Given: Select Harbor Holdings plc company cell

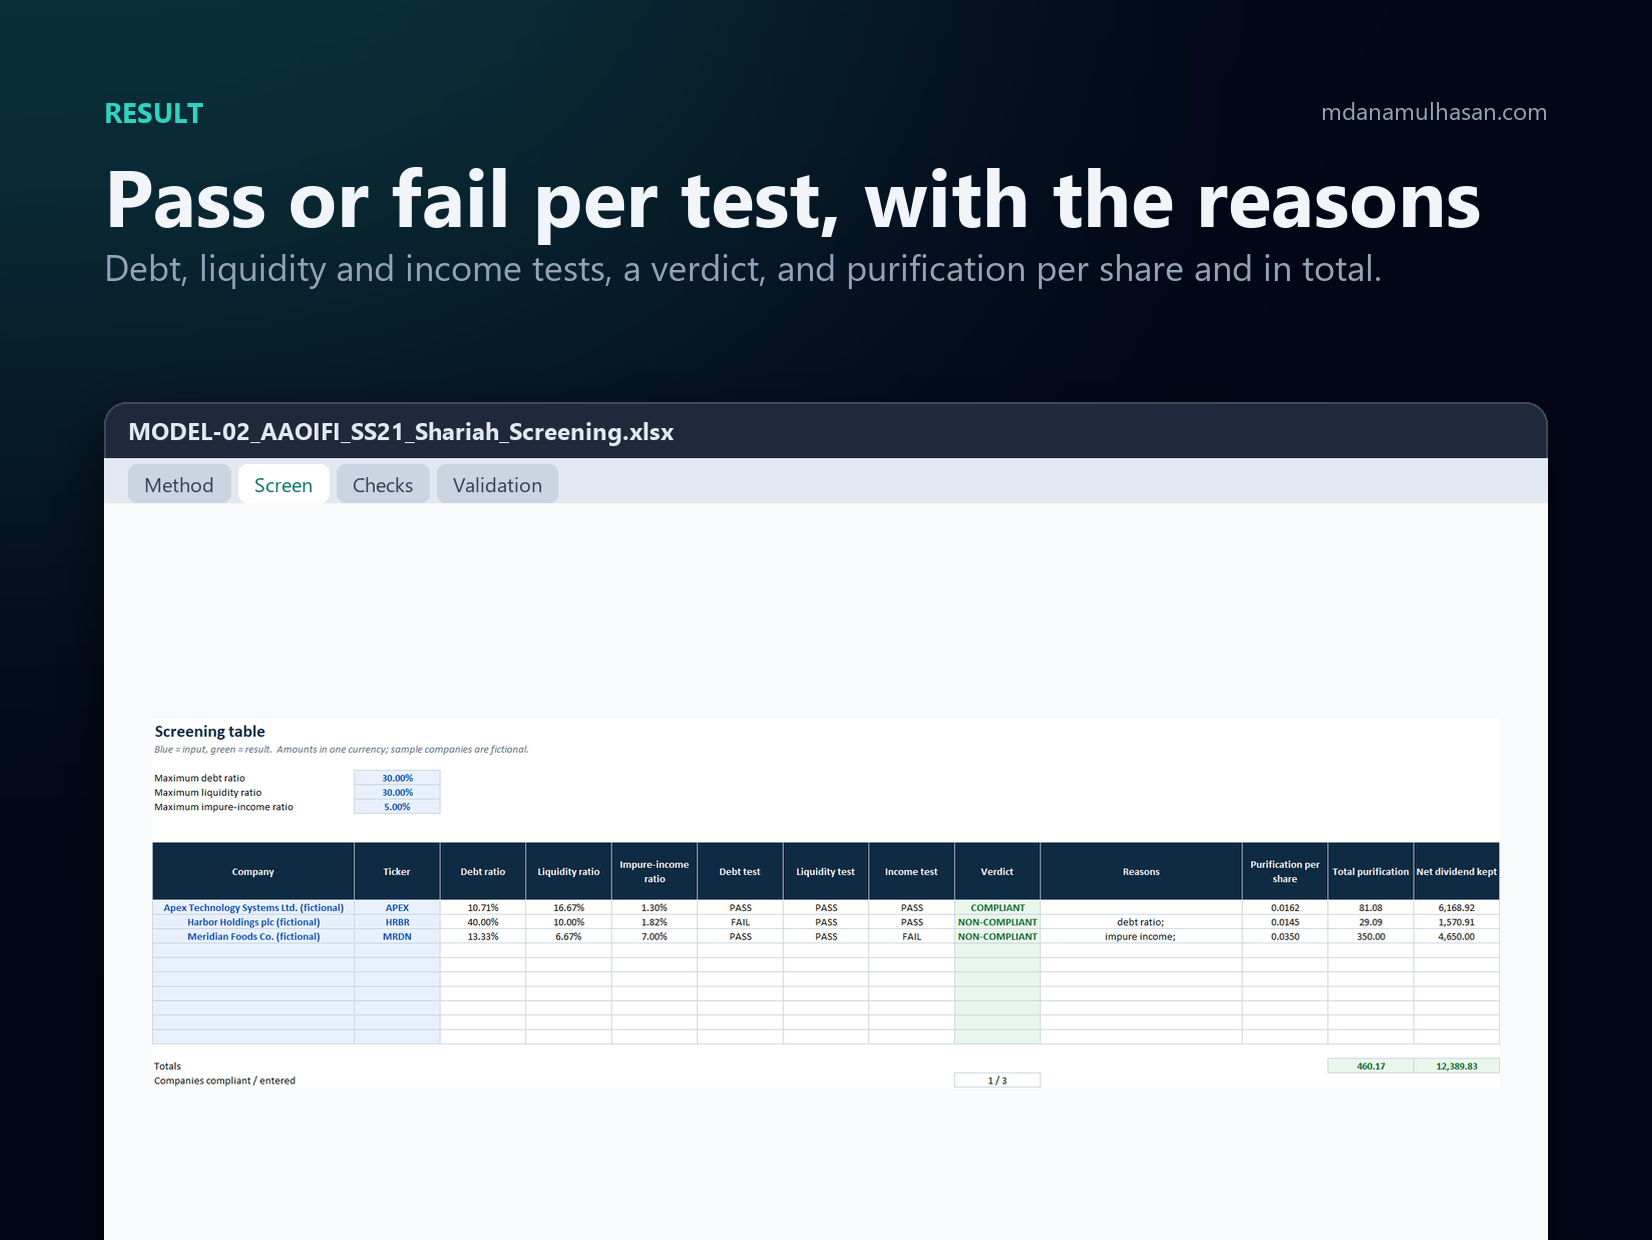Looking at the screenshot, I should tap(253, 922).
